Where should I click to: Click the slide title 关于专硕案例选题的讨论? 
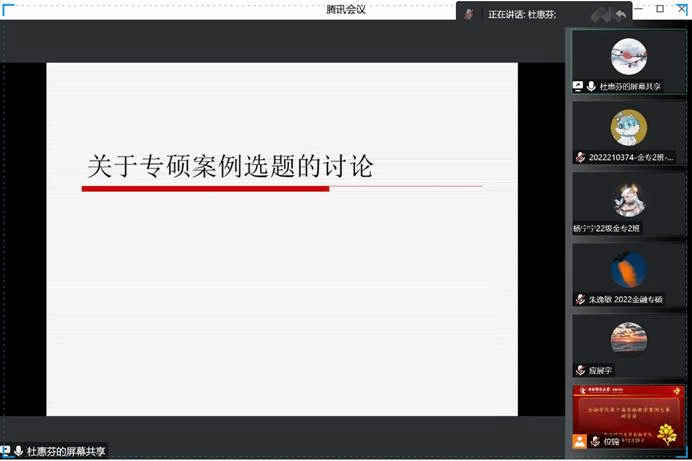coord(230,166)
